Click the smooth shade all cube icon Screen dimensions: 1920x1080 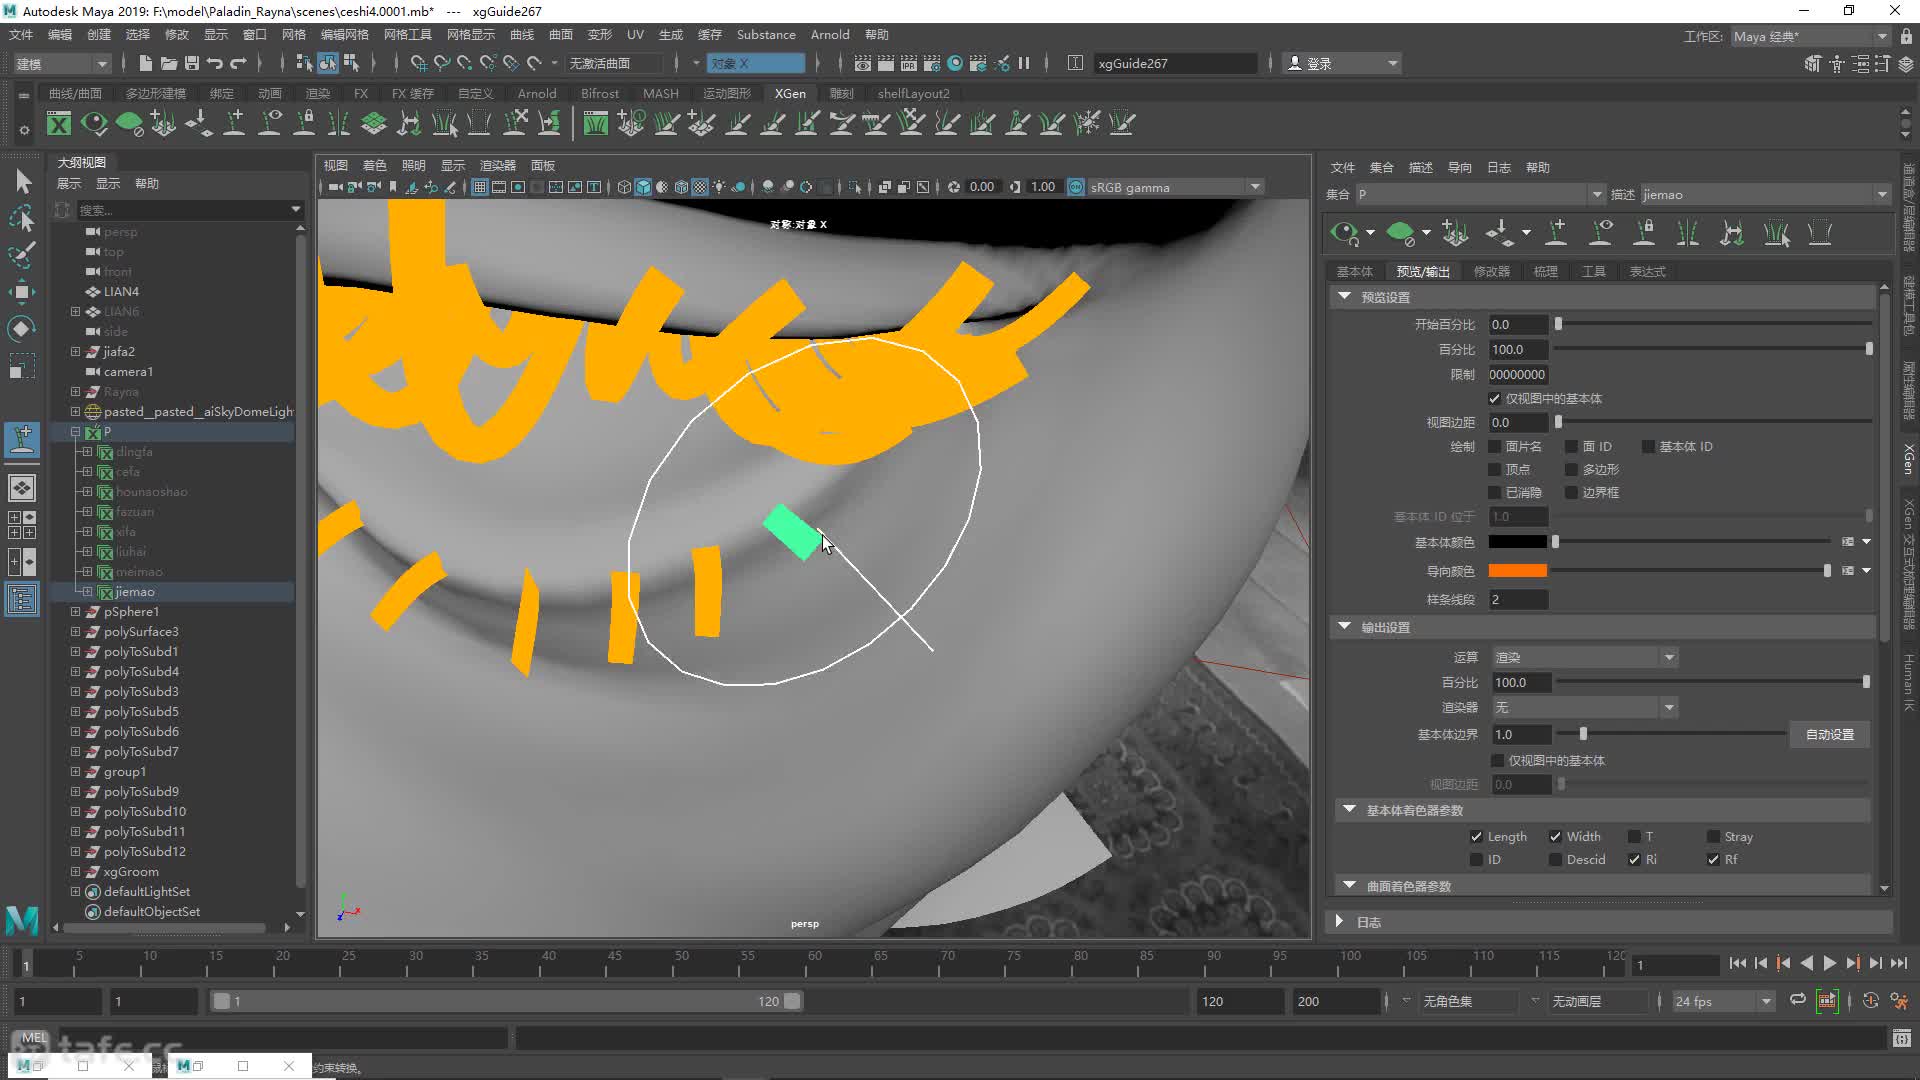point(643,187)
